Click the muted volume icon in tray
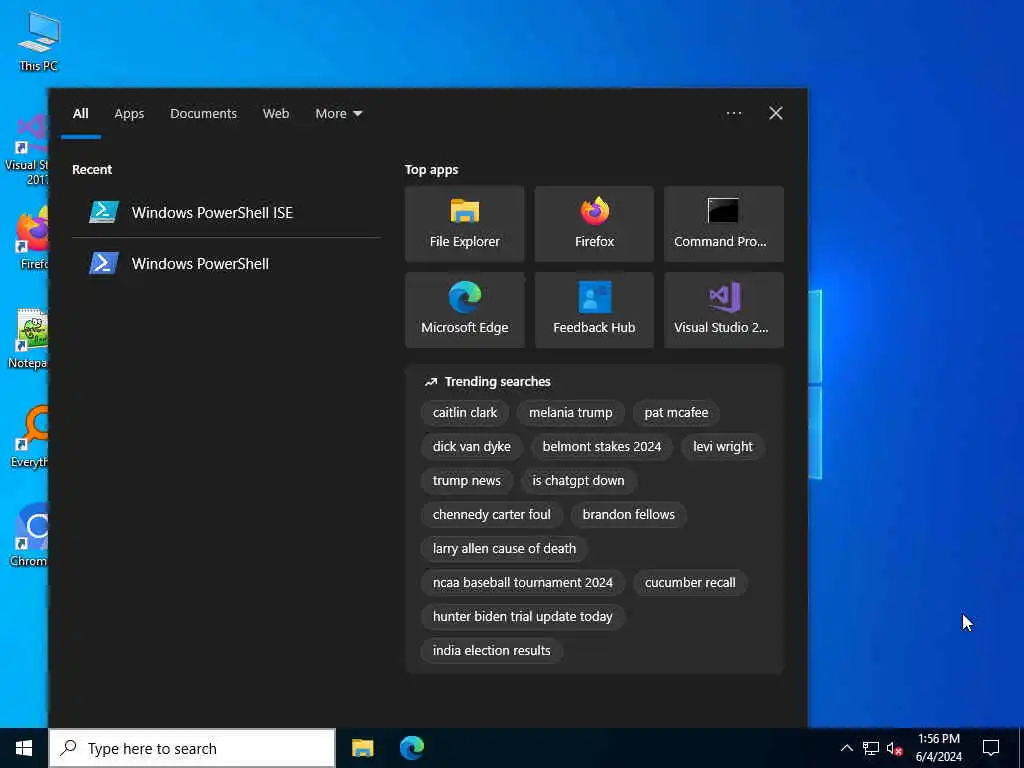Screen dimensions: 1024x768 point(894,748)
